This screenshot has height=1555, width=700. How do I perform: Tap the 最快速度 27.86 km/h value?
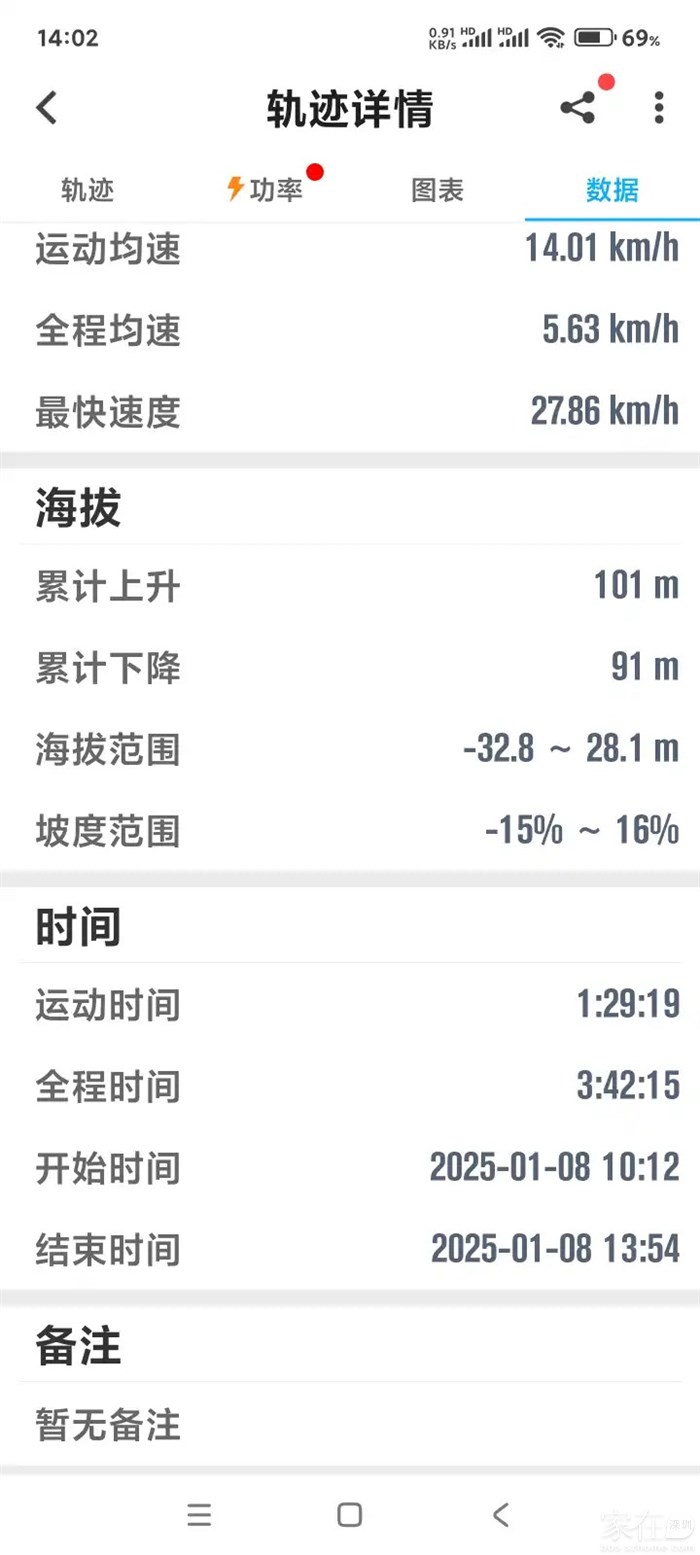(x=604, y=411)
